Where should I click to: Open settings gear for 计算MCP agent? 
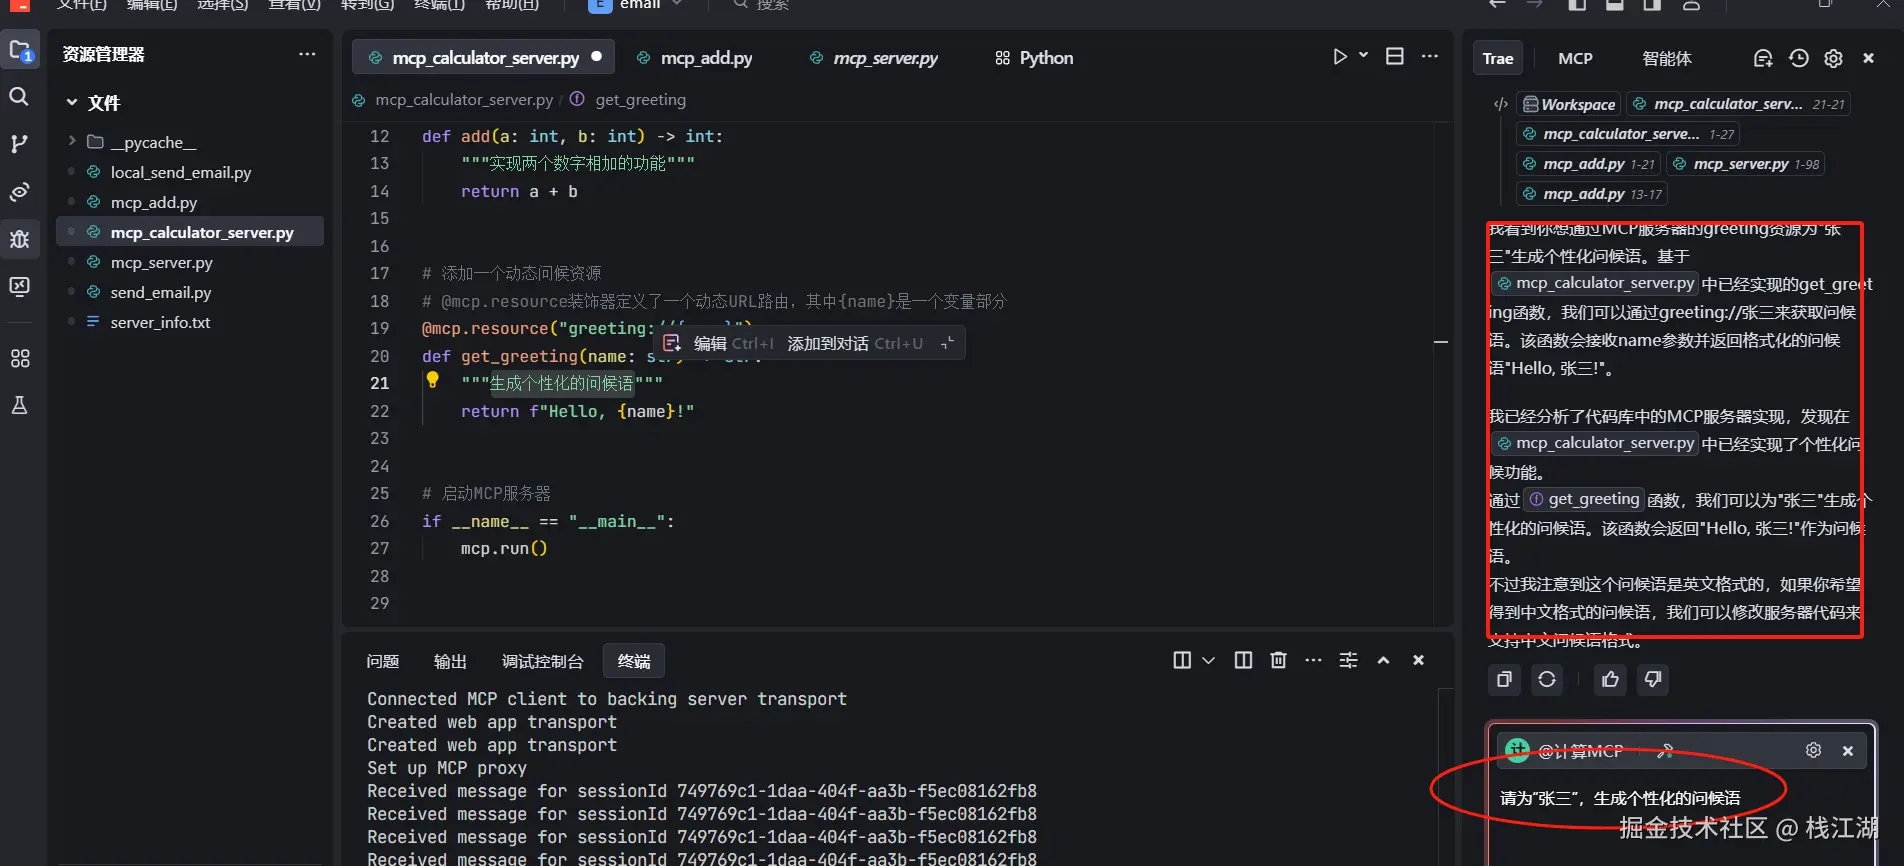[1813, 750]
